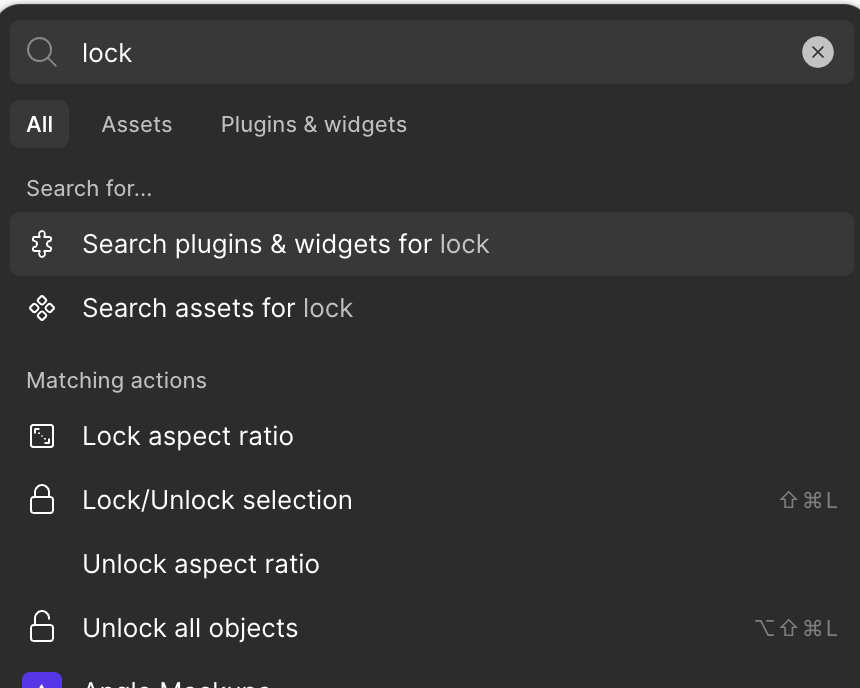Click the purple Angle Mockups plugin icon

coord(42,680)
